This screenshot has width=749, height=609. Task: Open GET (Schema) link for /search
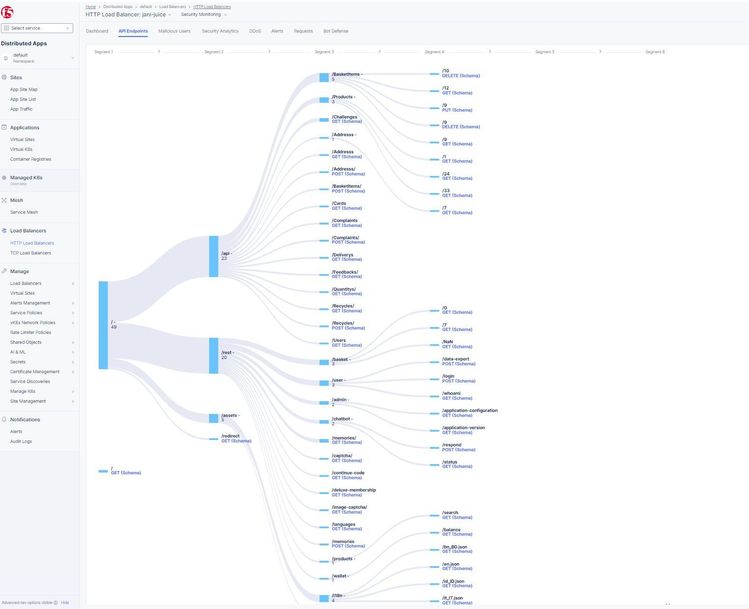tap(457, 517)
